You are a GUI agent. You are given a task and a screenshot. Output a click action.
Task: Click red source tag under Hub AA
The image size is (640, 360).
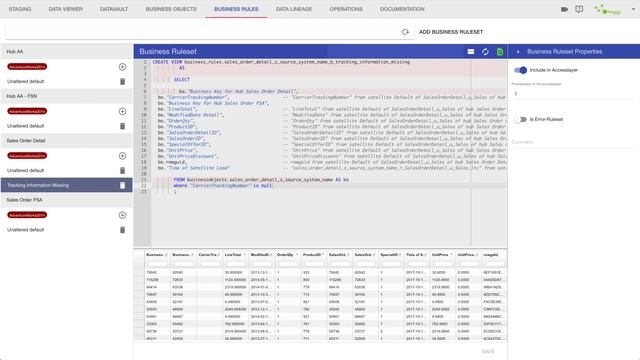point(27,67)
